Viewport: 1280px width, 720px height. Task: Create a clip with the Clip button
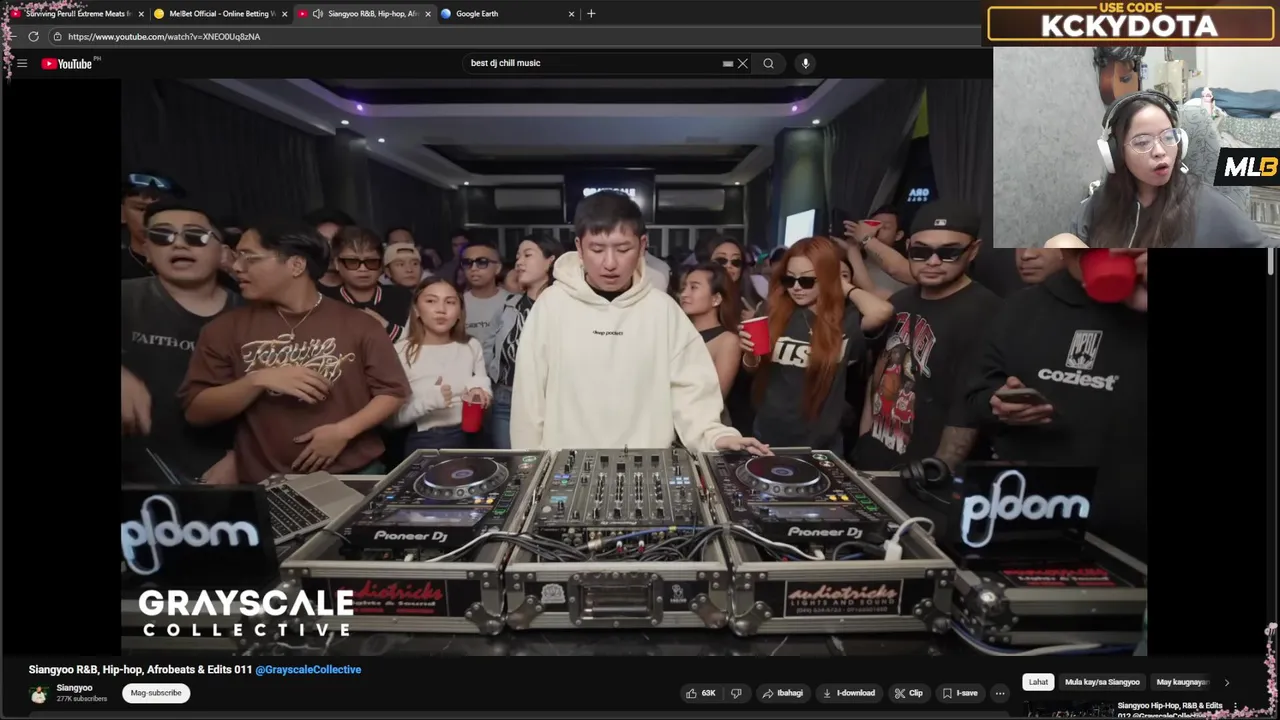[x=909, y=693]
